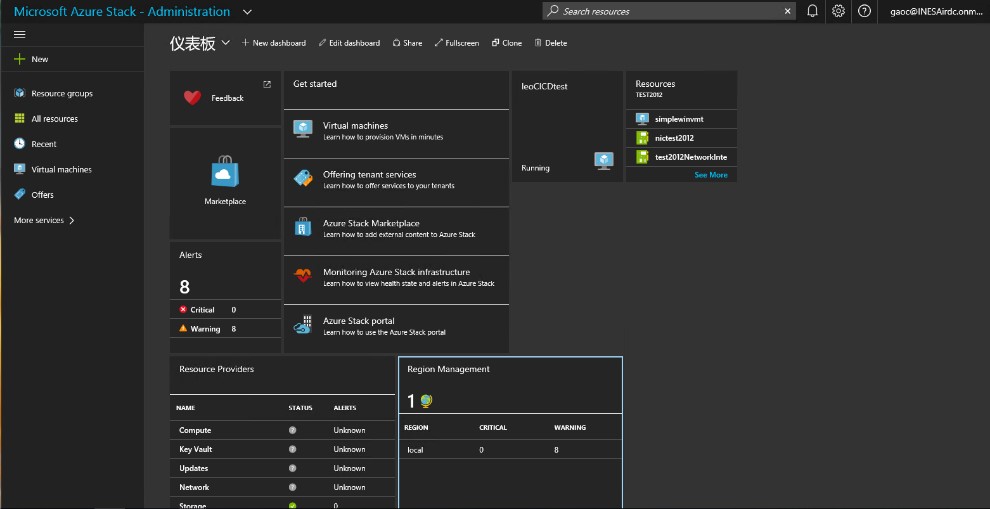
Task: Open the Offering tenant services link
Action: [369, 174]
